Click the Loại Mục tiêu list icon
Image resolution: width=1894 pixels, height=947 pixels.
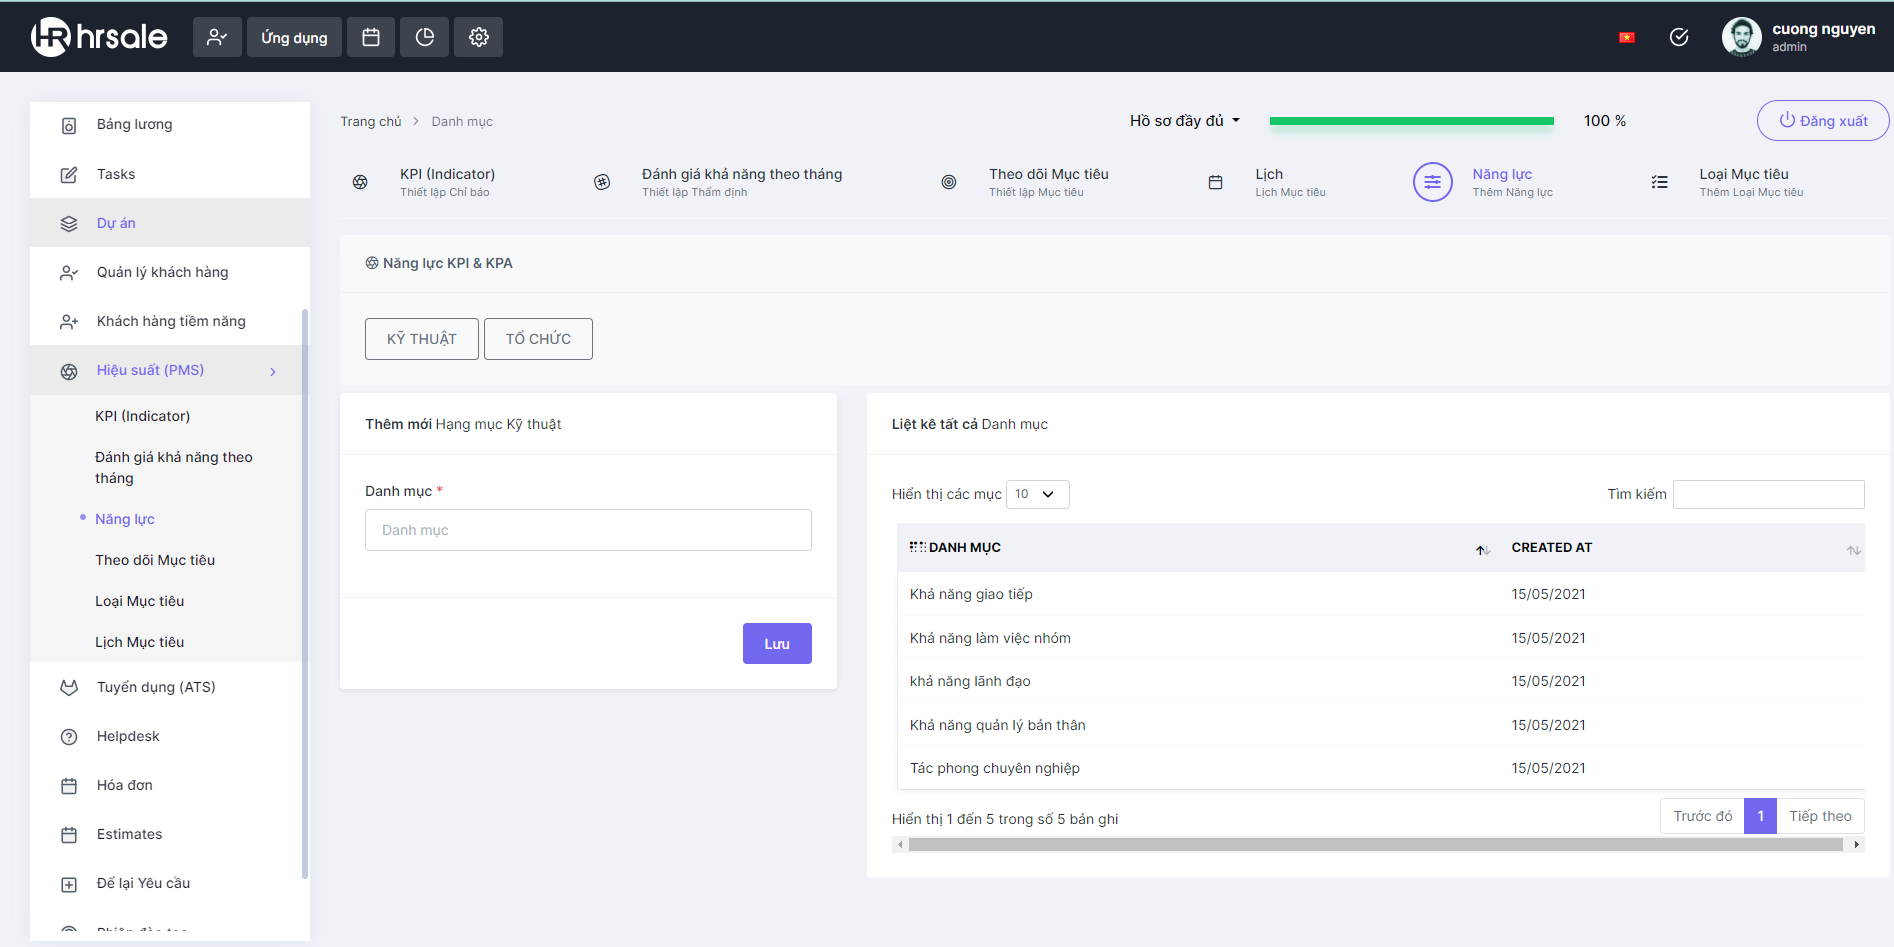(x=1660, y=182)
